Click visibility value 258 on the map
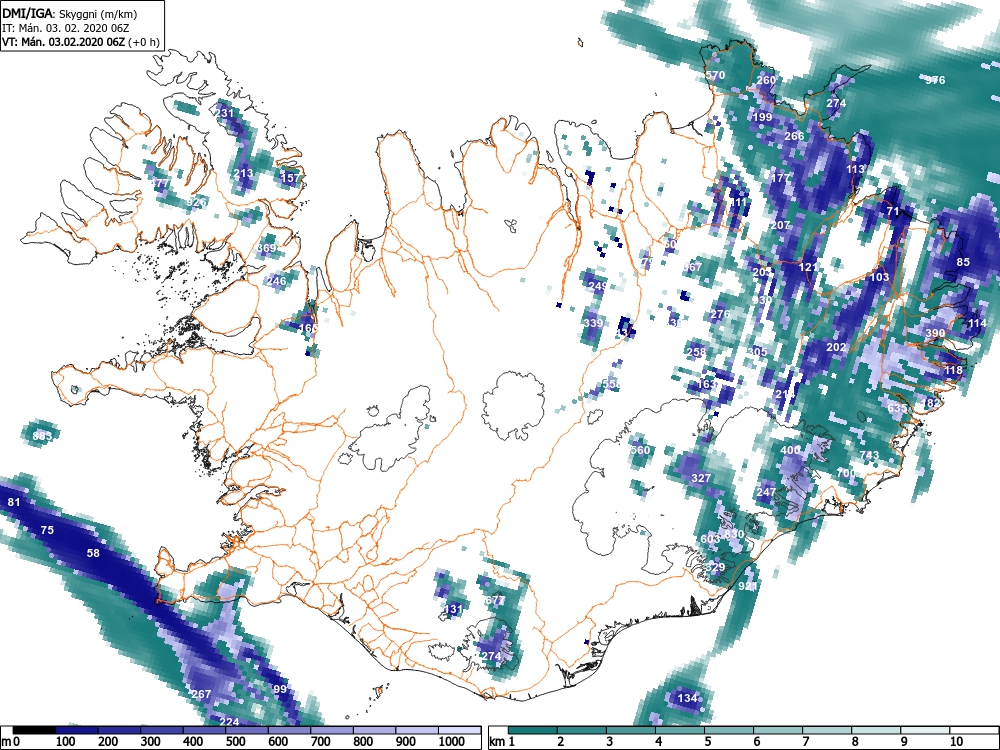The width and height of the screenshot is (1000, 750). coord(696,352)
